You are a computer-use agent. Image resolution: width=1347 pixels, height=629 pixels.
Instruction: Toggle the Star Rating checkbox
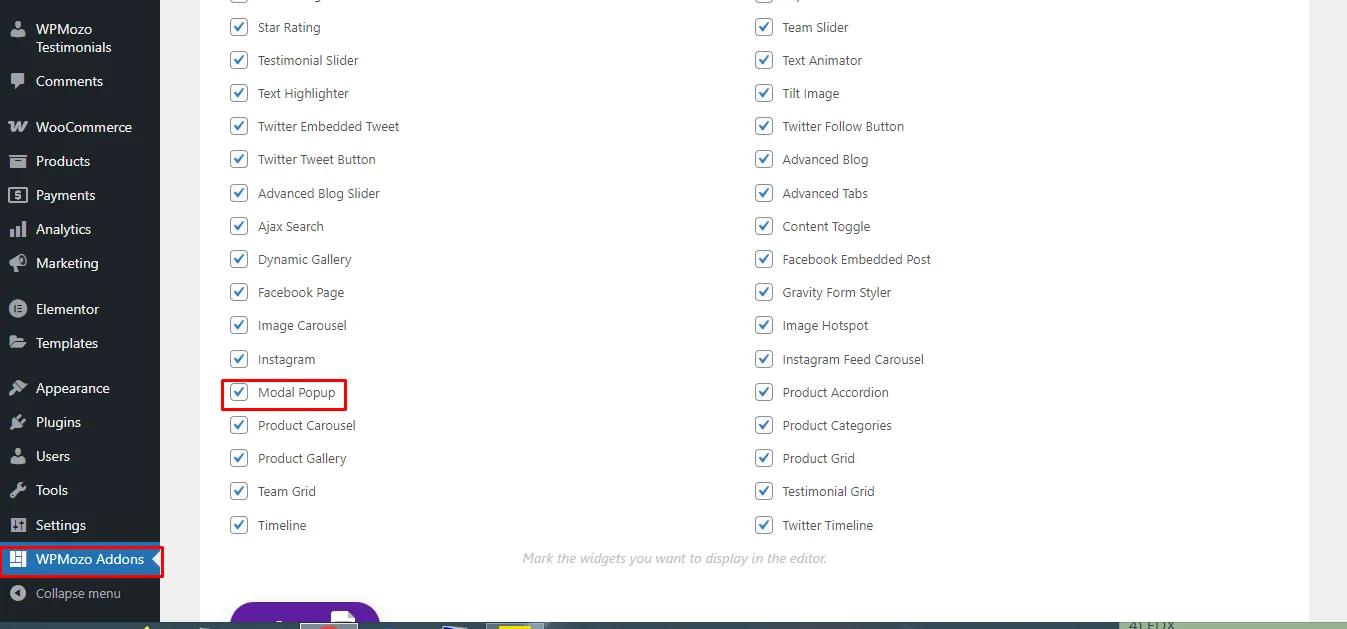click(239, 27)
